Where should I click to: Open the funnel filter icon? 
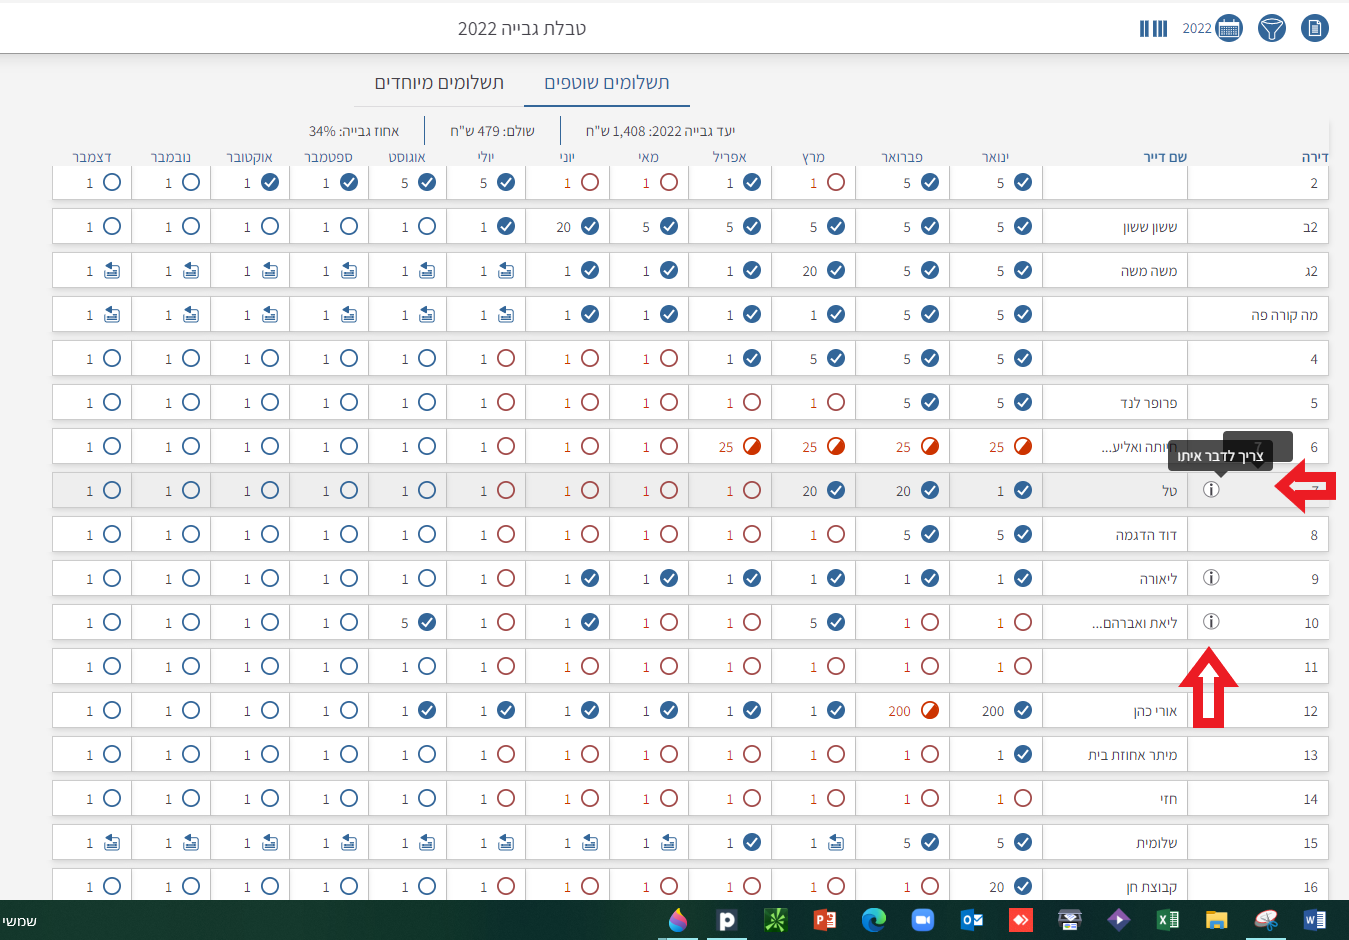click(x=1271, y=28)
